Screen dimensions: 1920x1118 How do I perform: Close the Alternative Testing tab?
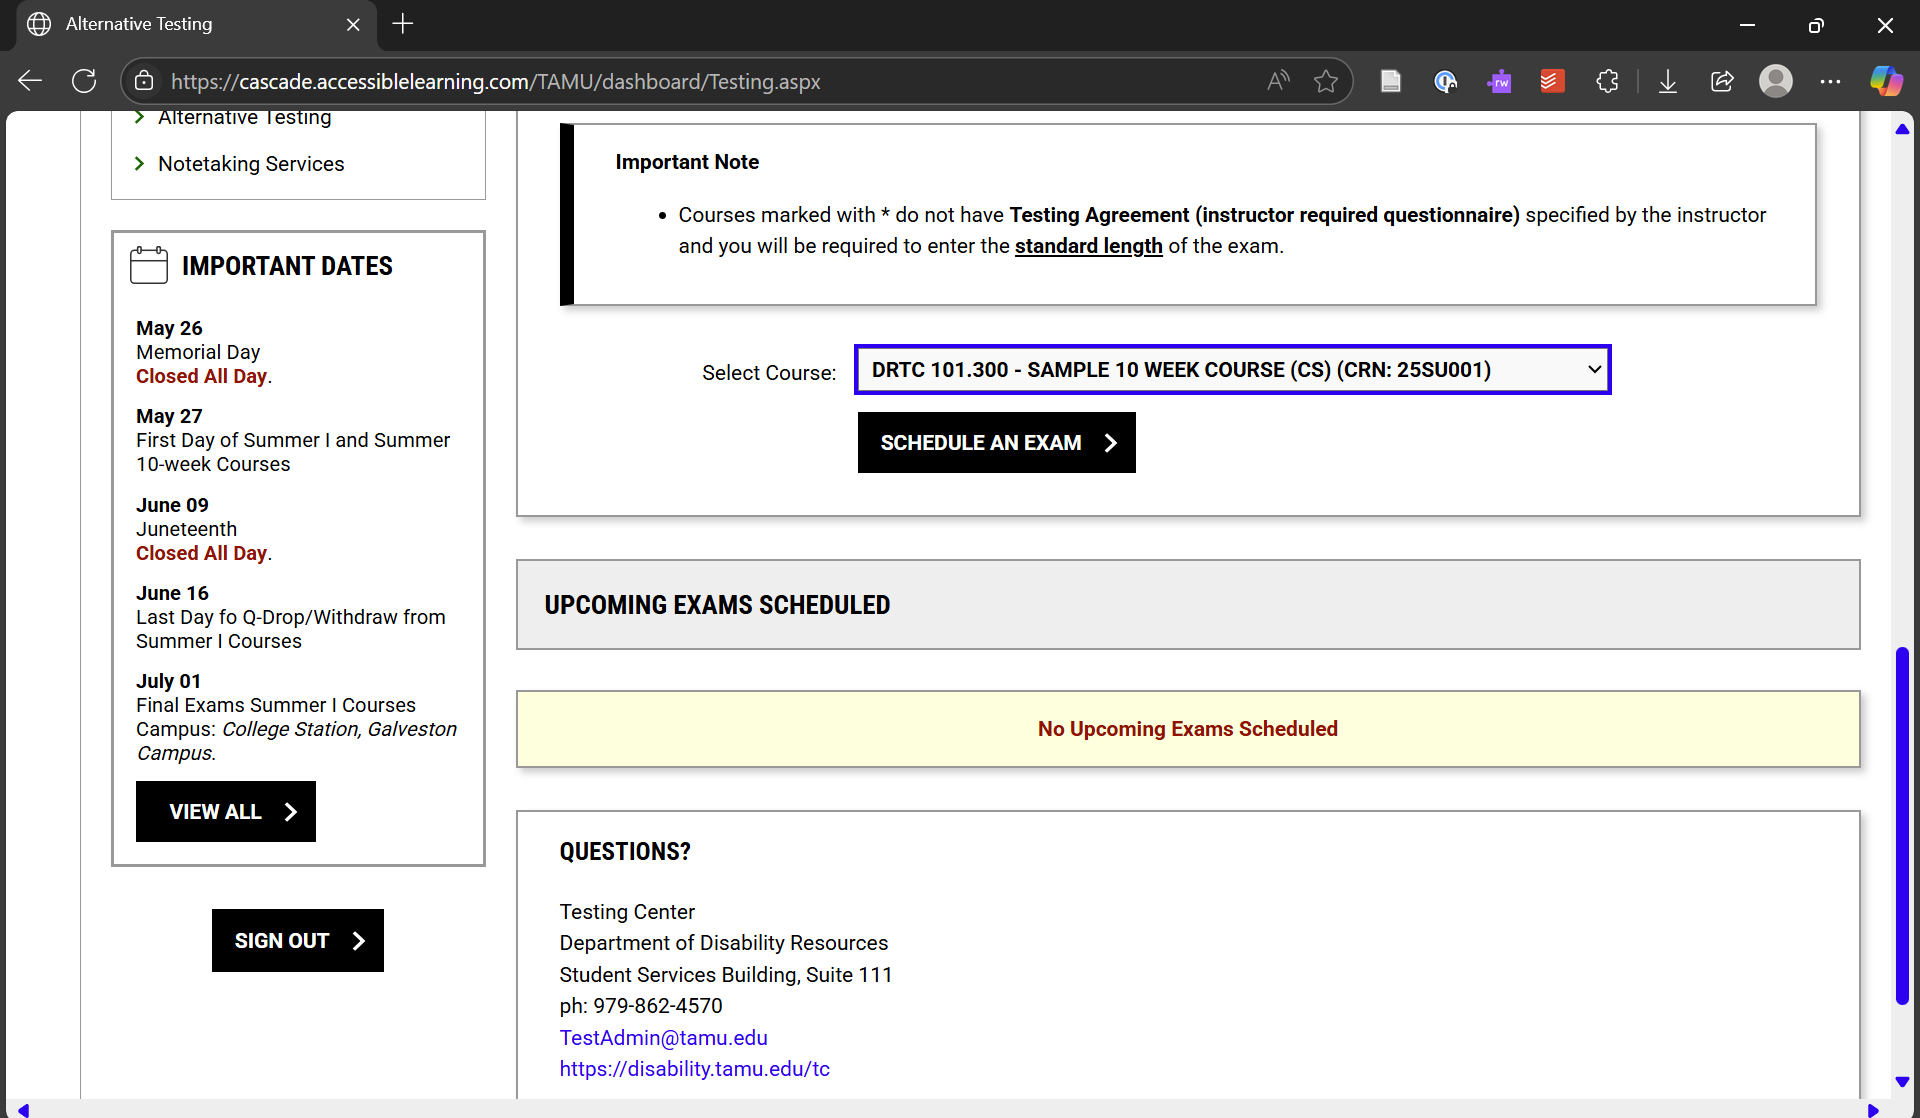coord(353,24)
